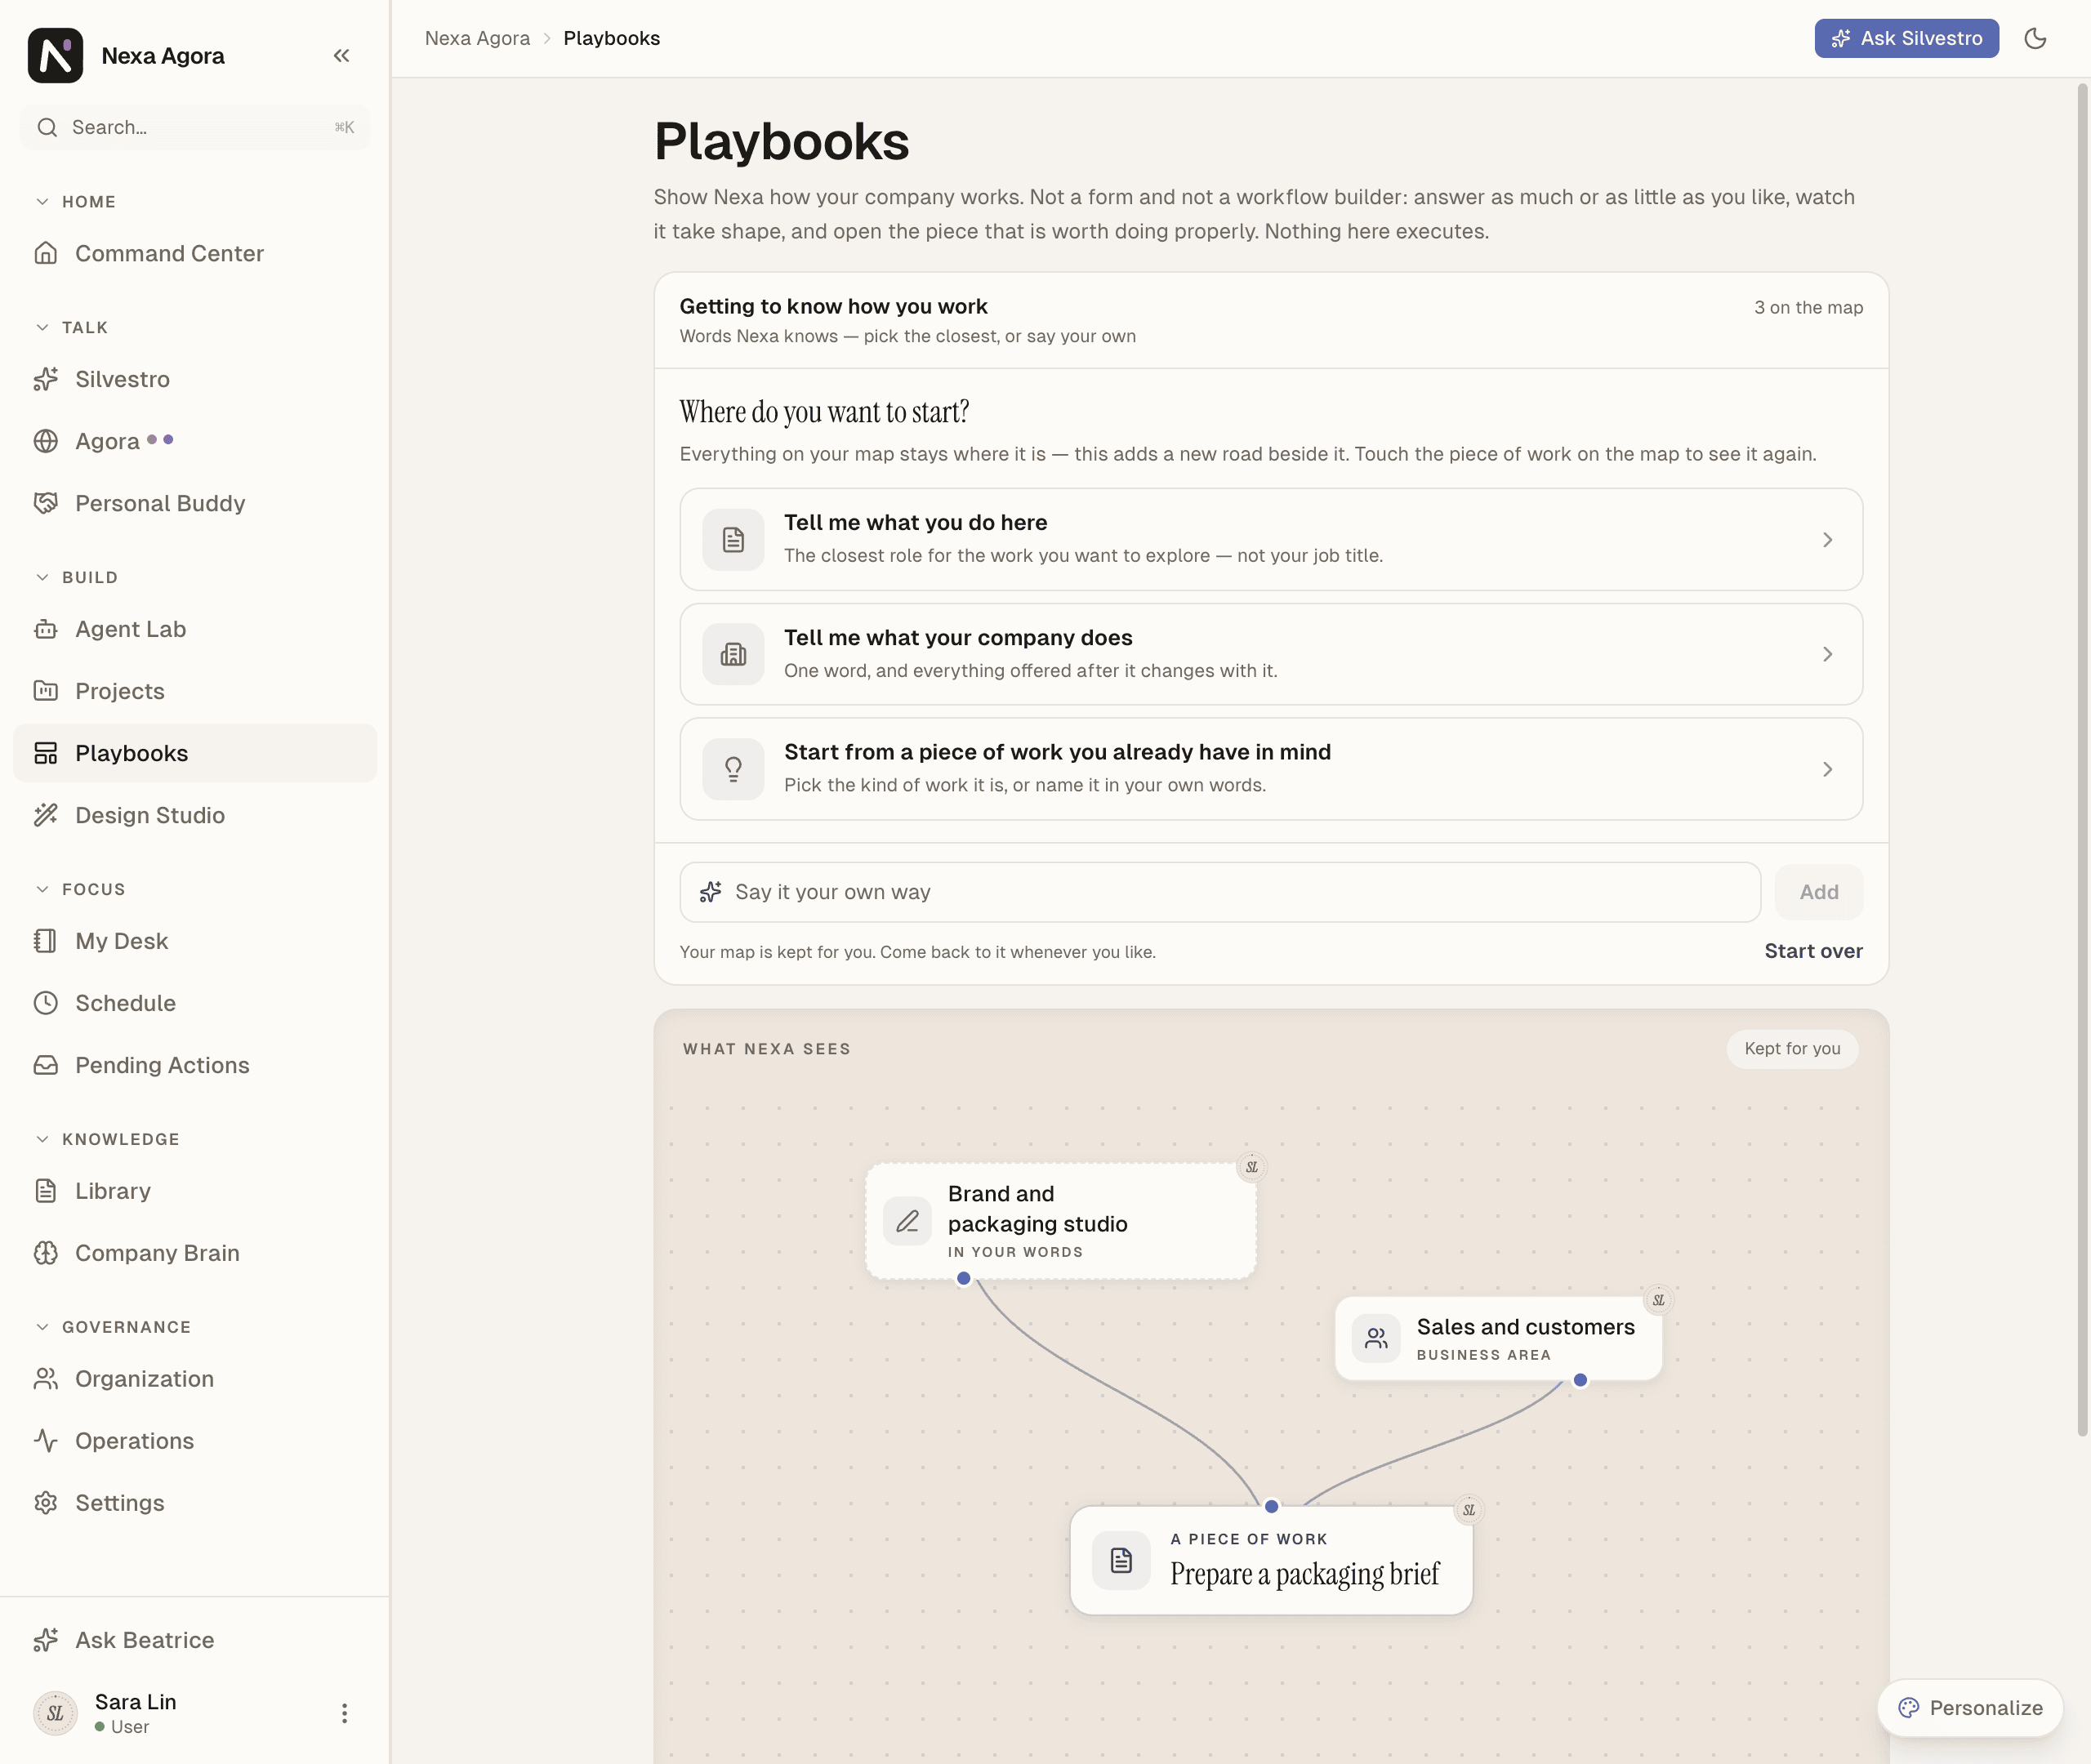Click the SL badge on Brand and packaging studio node

pyautogui.click(x=1251, y=1167)
